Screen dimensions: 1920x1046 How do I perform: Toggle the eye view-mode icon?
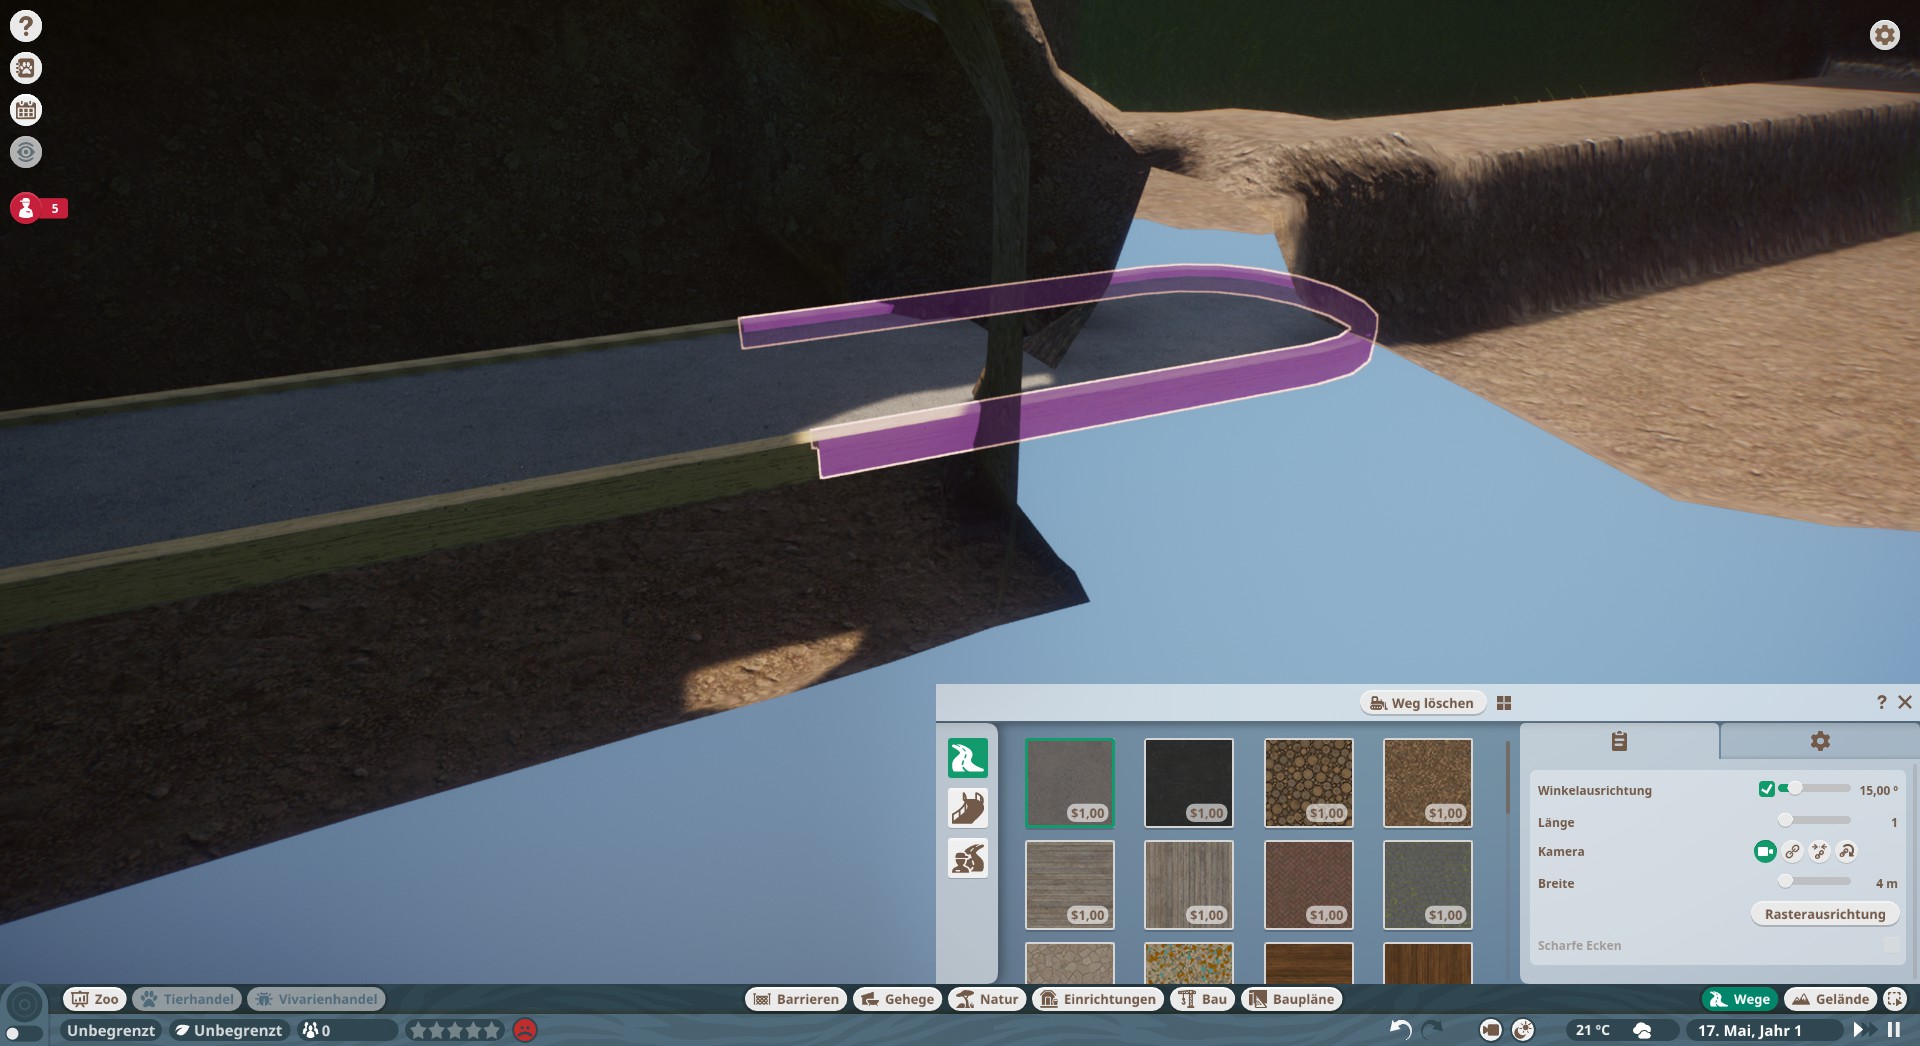pyautogui.click(x=26, y=152)
